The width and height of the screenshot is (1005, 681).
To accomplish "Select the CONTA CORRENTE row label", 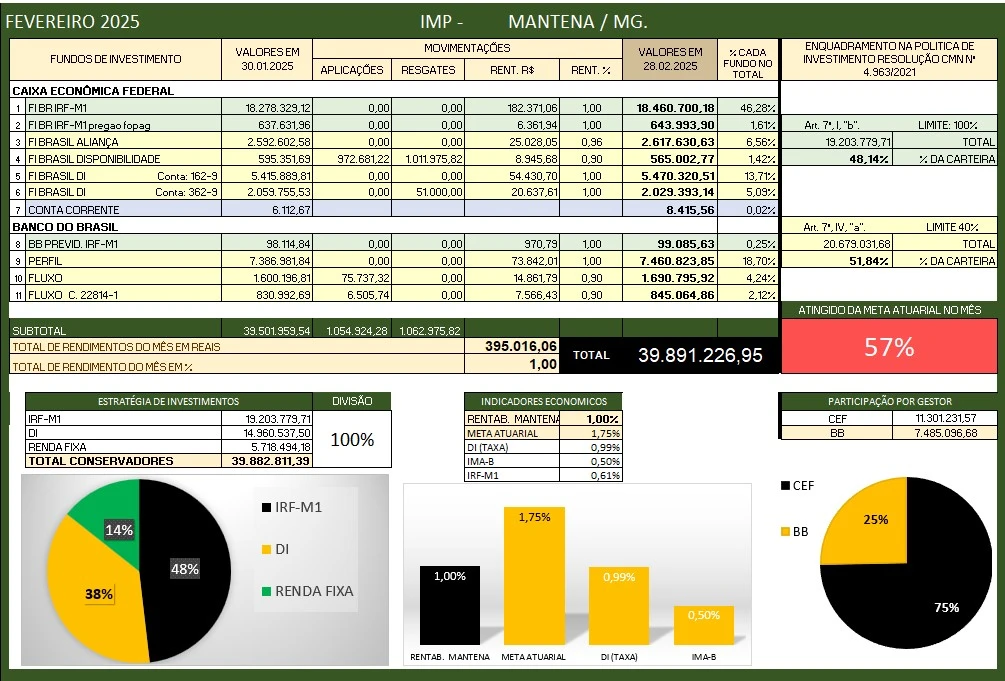I will coord(73,210).
